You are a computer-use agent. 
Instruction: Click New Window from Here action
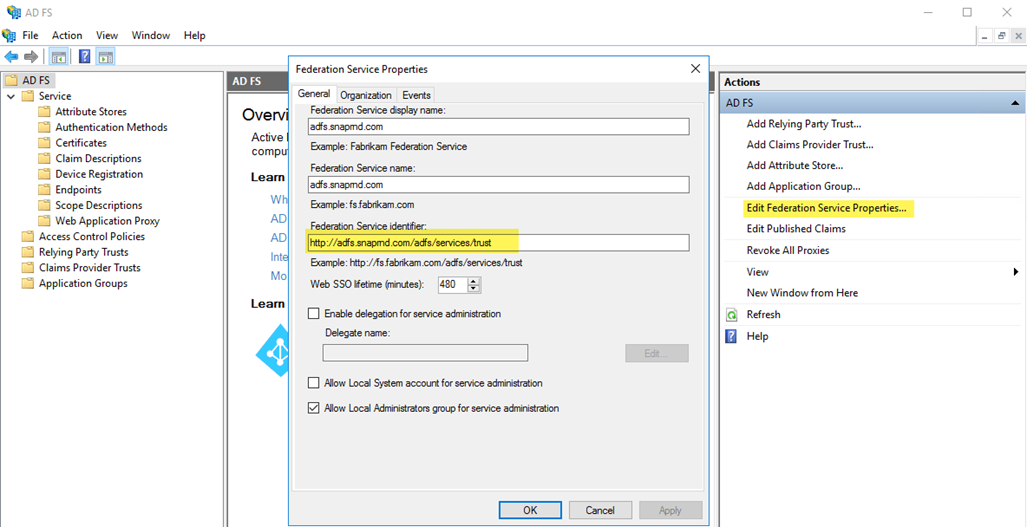click(x=802, y=293)
